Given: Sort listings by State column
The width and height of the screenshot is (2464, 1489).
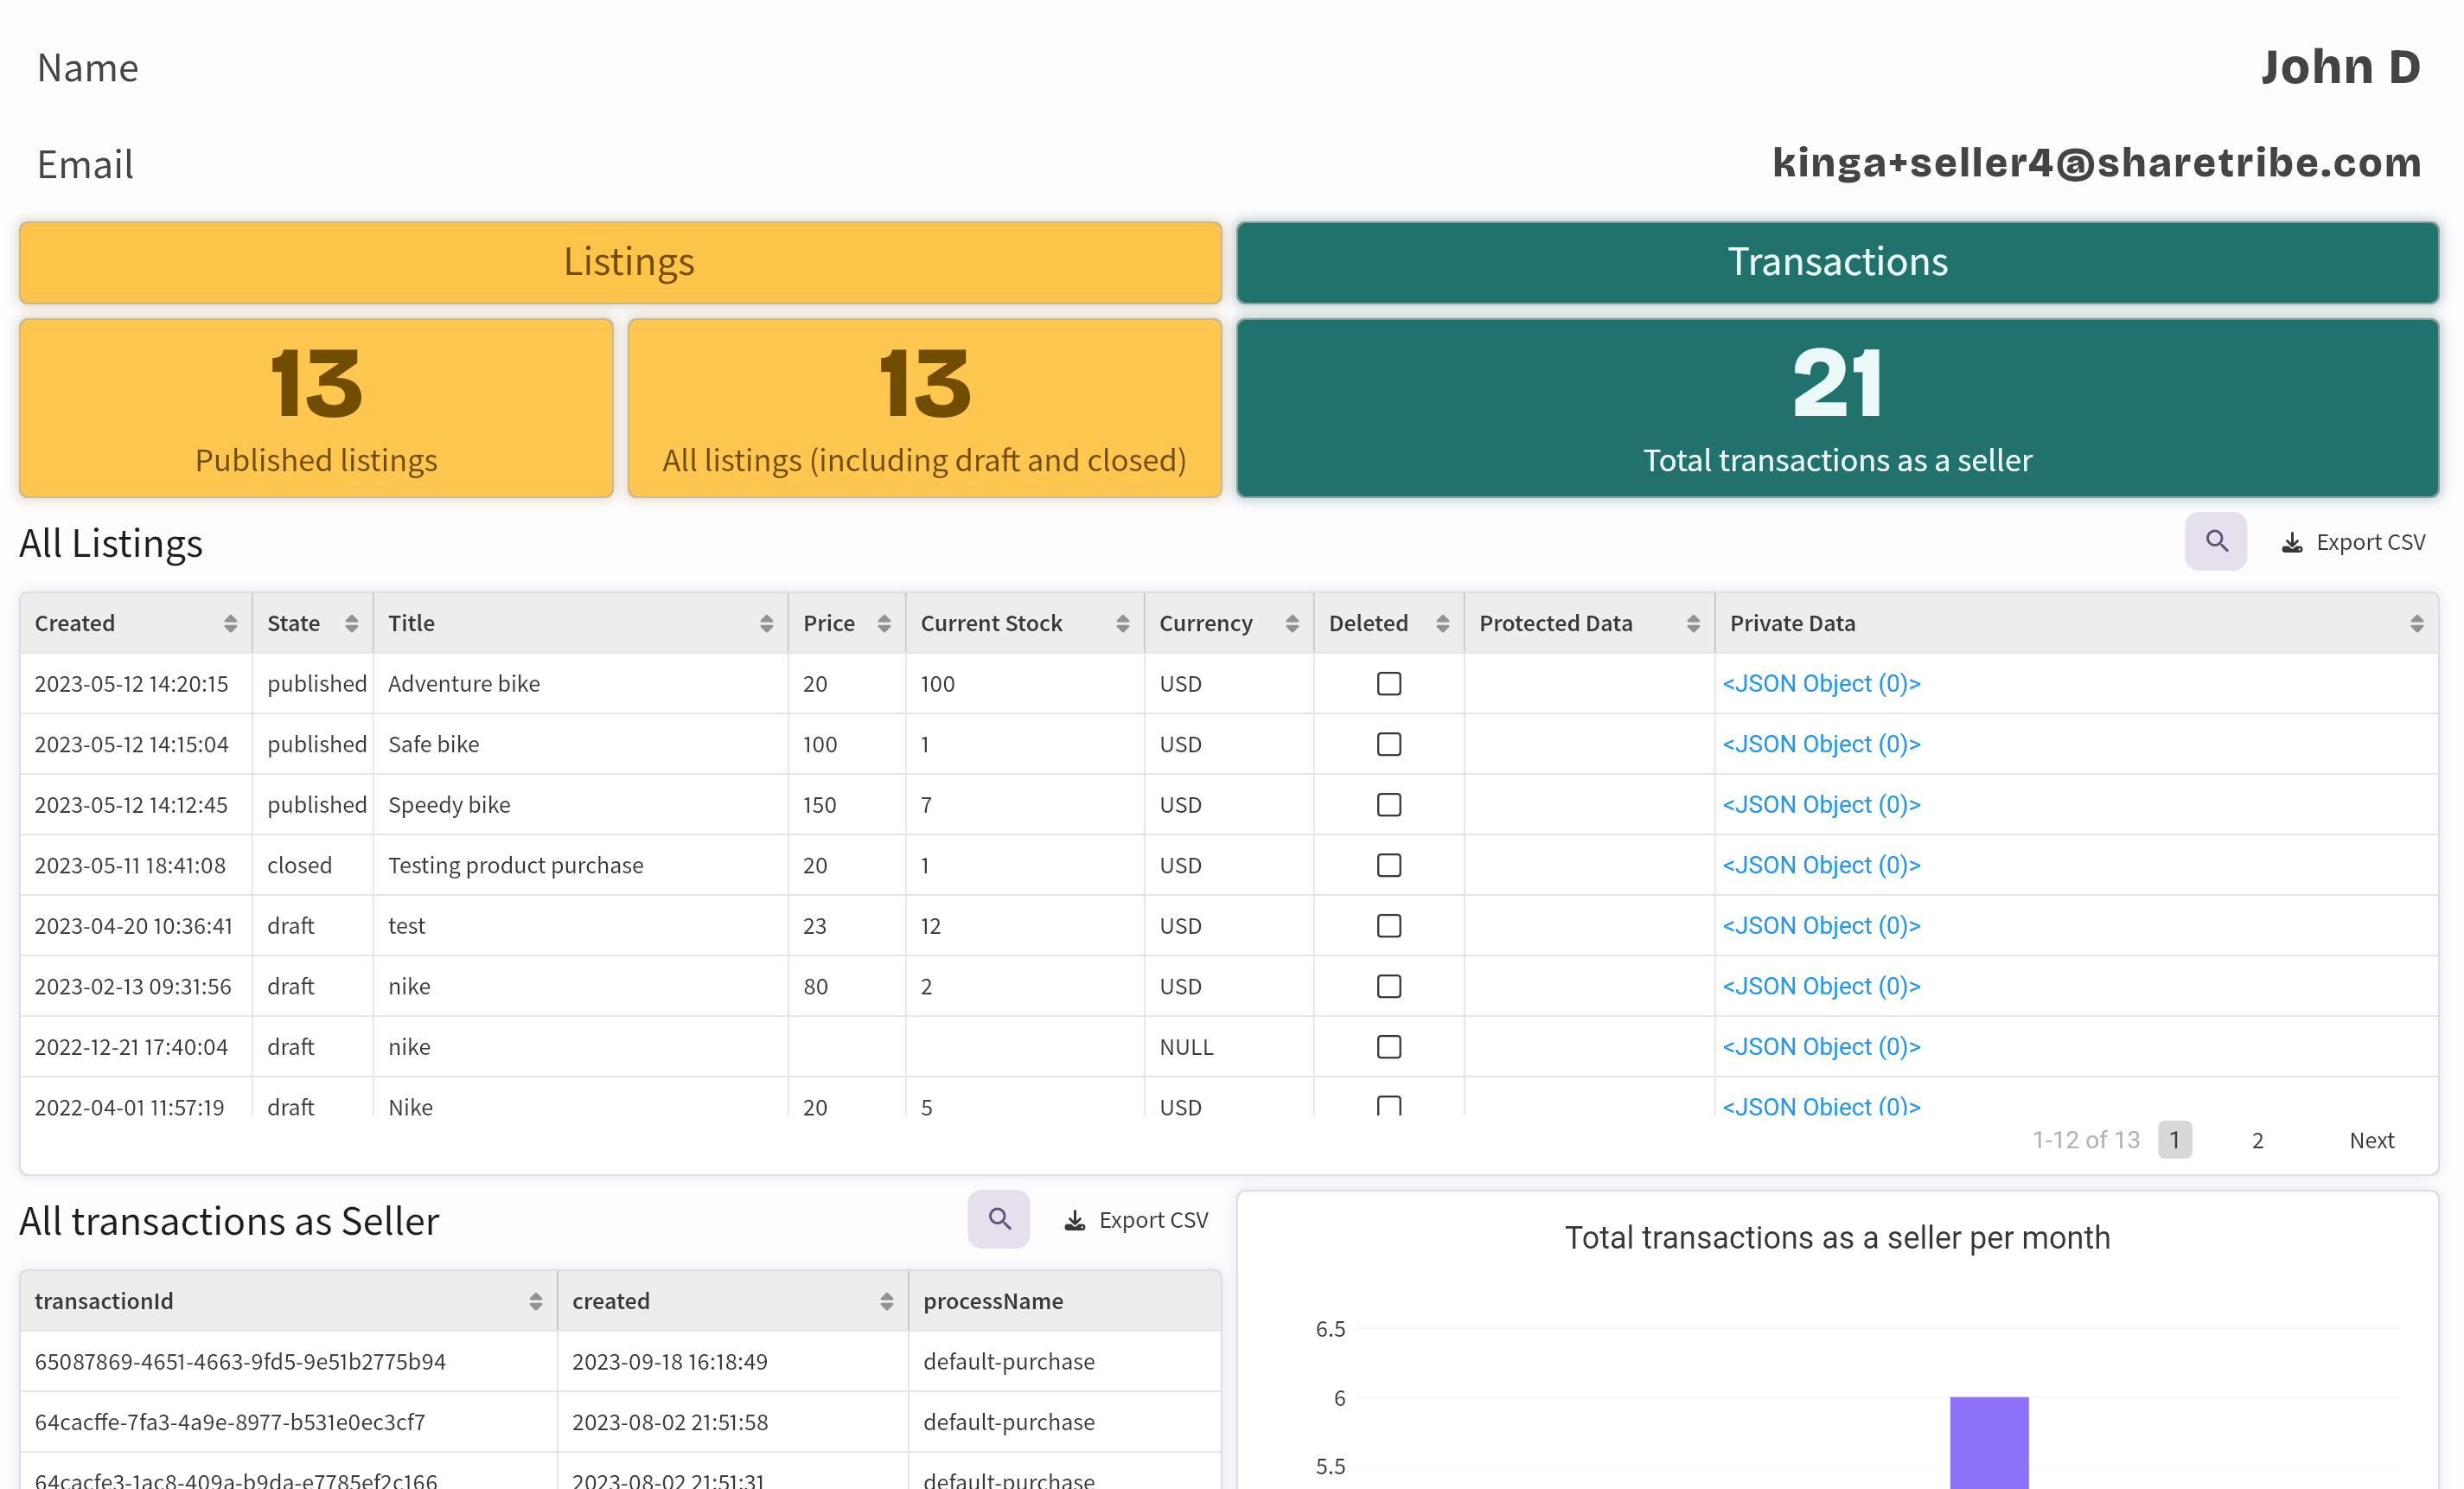Looking at the screenshot, I should click(x=351, y=623).
